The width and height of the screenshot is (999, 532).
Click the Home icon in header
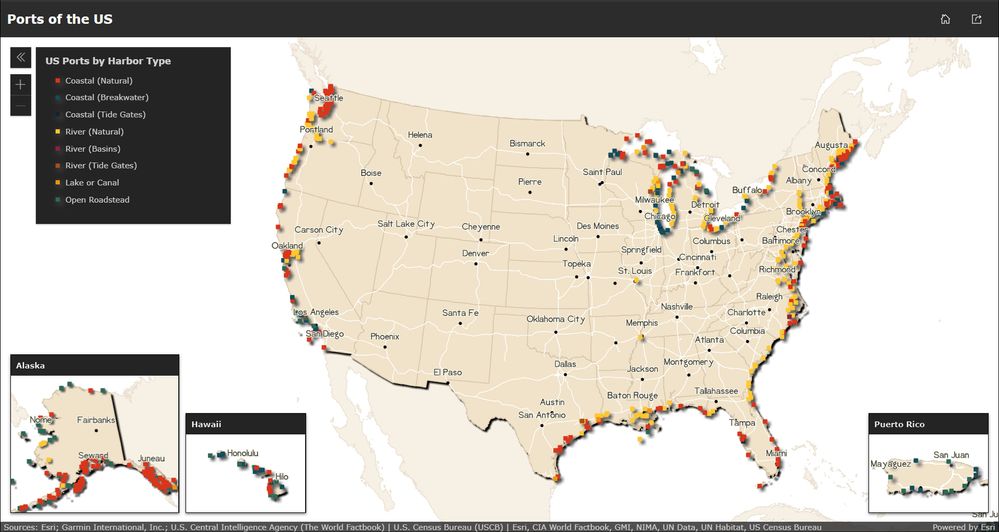click(x=945, y=19)
